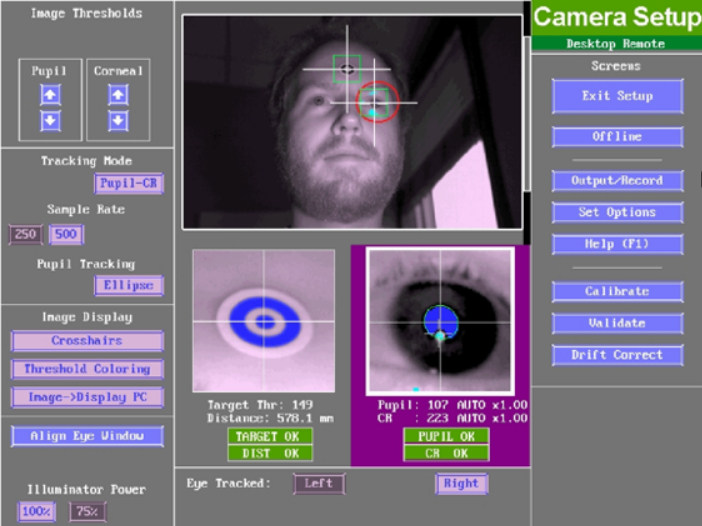Start the Validate procedure
Viewport: 702px width, 526px height.
point(617,323)
